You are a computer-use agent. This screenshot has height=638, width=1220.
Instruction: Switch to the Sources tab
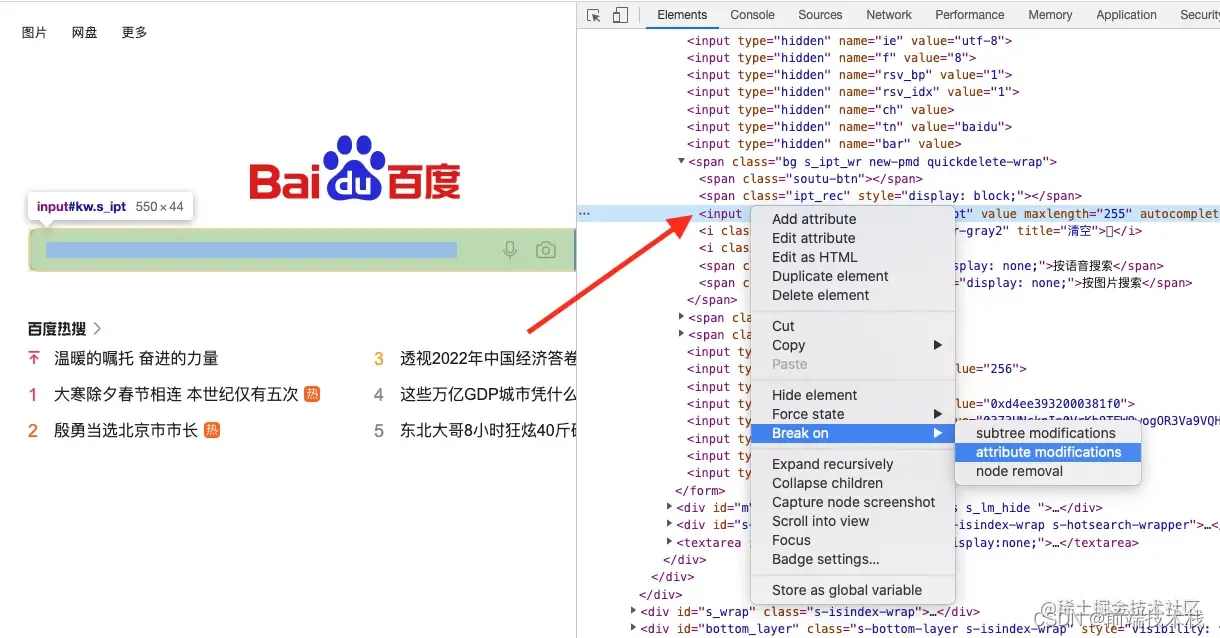[x=820, y=15]
